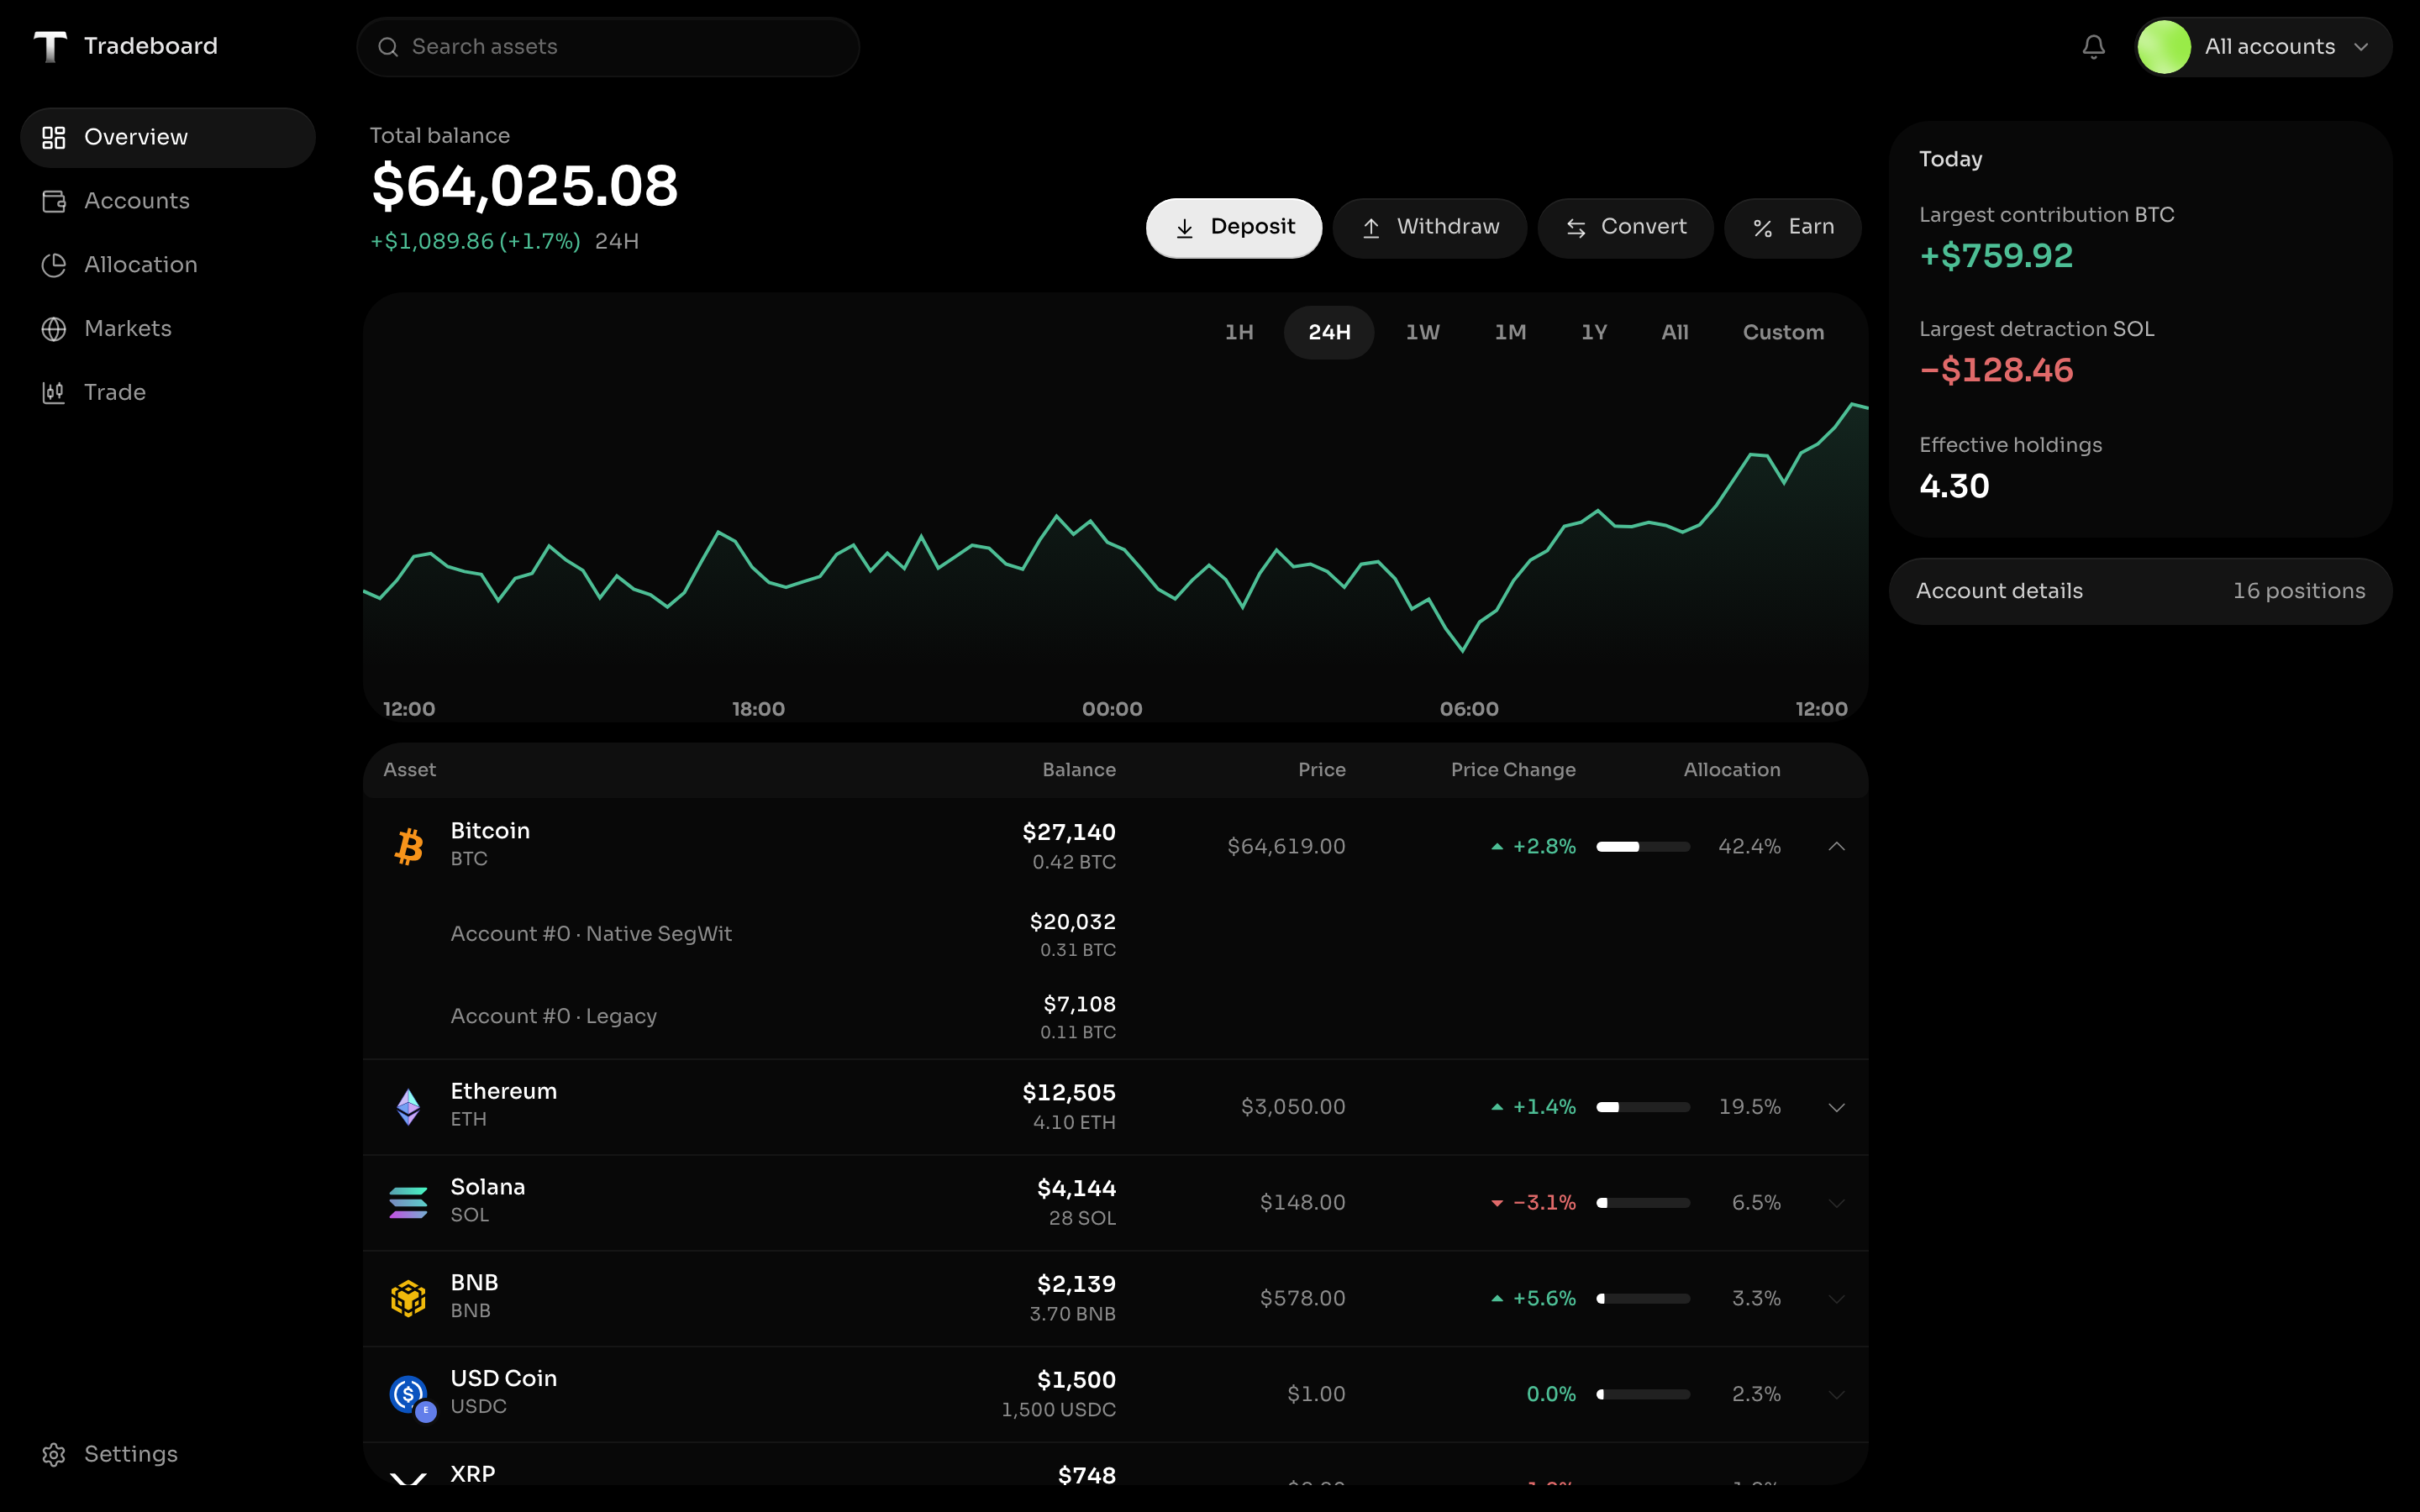The height and width of the screenshot is (1512, 2420).
Task: Click the balance line chart
Action: point(1115,530)
